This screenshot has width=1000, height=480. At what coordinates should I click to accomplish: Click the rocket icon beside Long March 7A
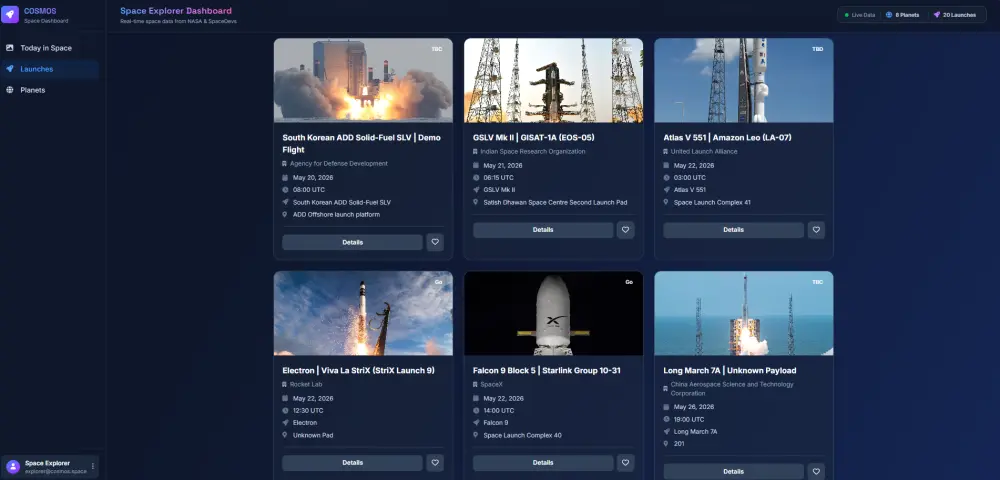pos(666,432)
